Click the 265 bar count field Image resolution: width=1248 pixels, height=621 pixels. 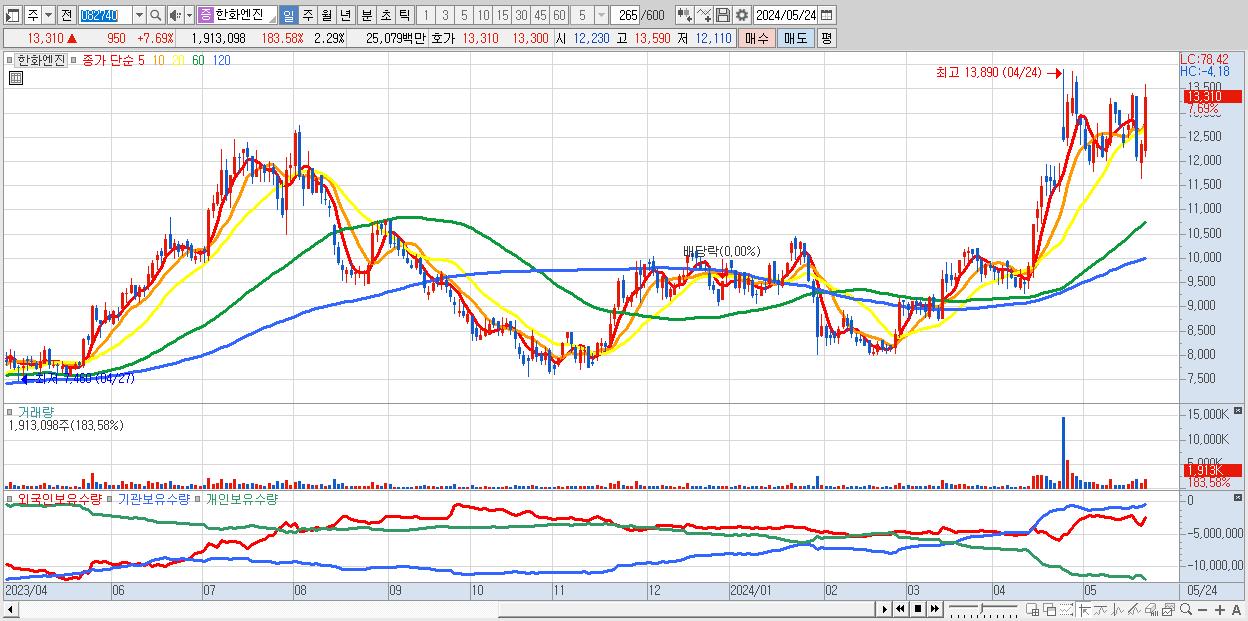625,15
